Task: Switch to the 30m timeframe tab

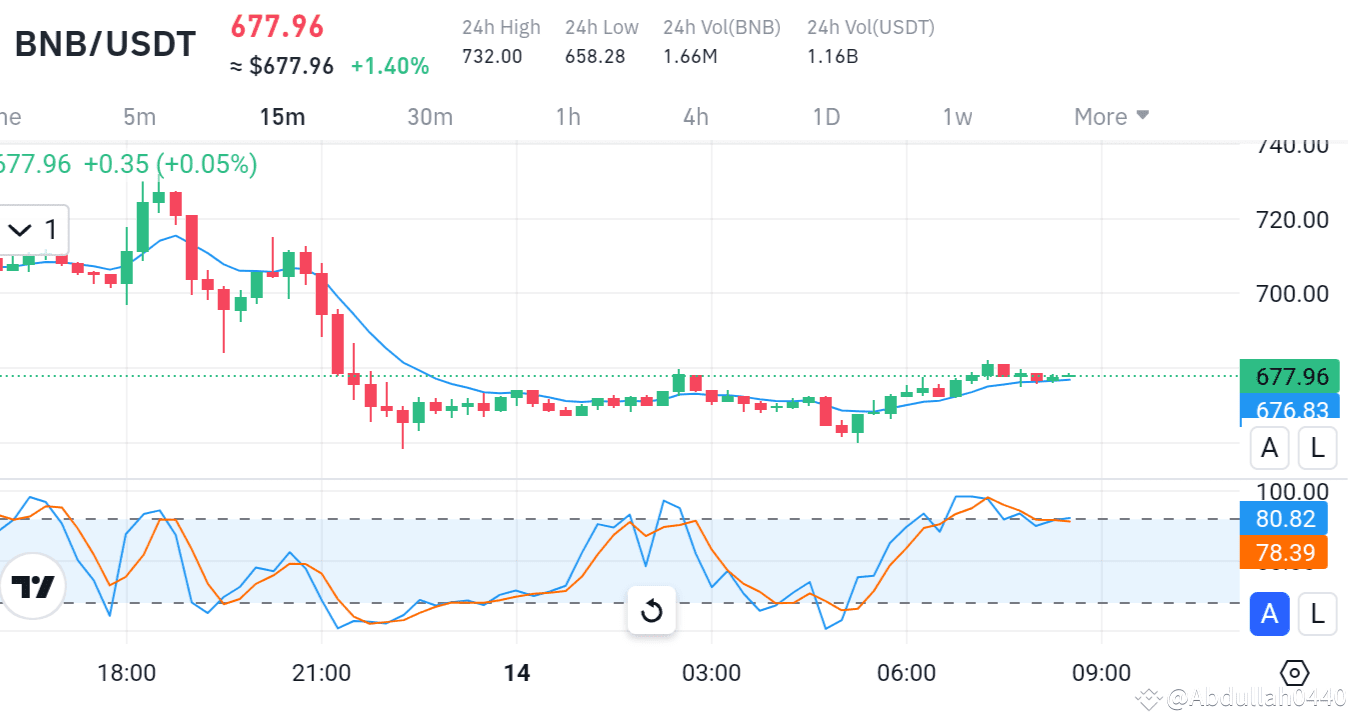Action: click(430, 117)
